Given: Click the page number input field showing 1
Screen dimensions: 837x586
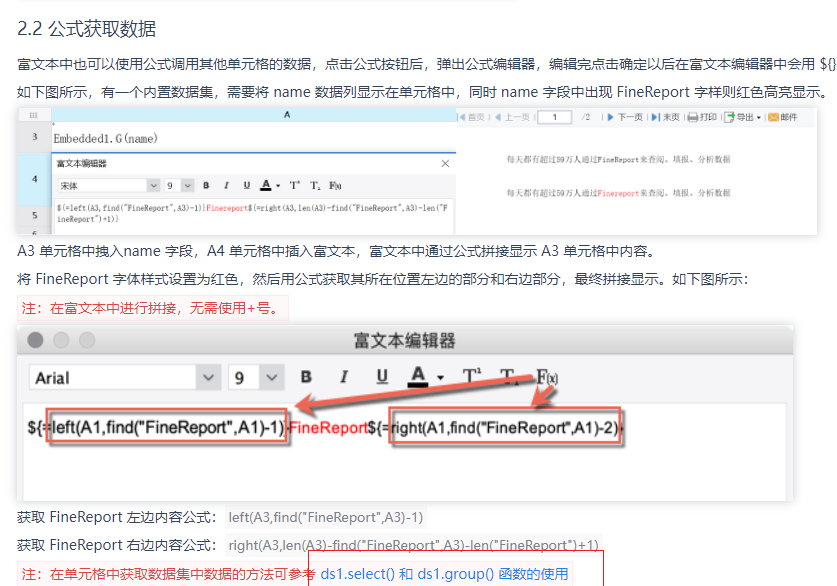Looking at the screenshot, I should [x=555, y=117].
